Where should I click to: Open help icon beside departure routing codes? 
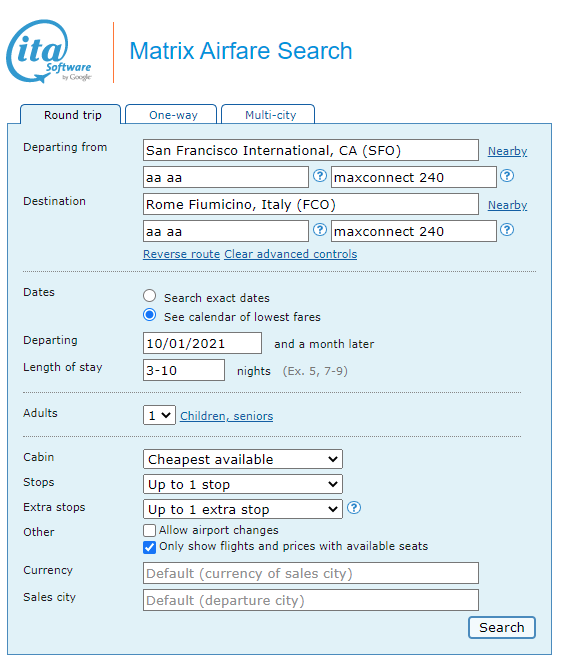(x=320, y=176)
